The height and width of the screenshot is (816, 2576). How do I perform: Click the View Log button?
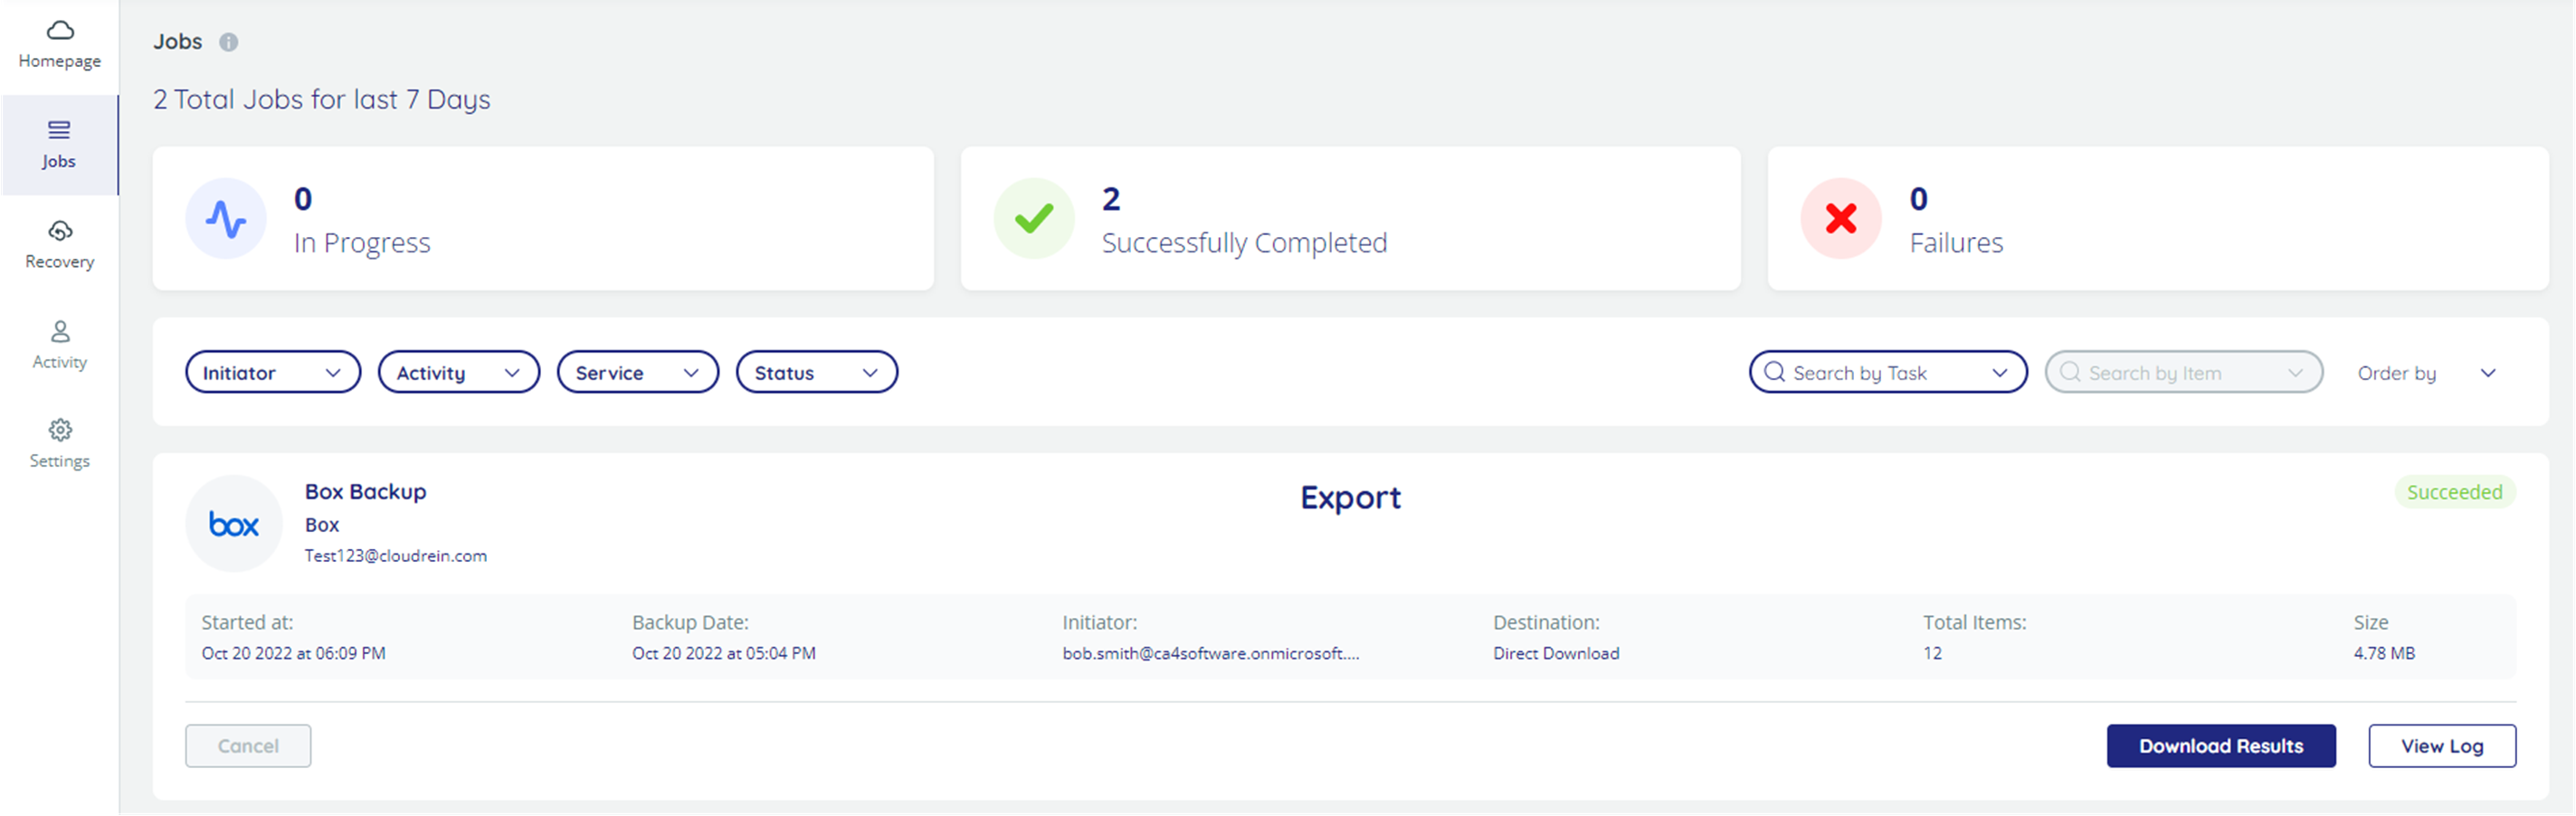[x=2442, y=746]
